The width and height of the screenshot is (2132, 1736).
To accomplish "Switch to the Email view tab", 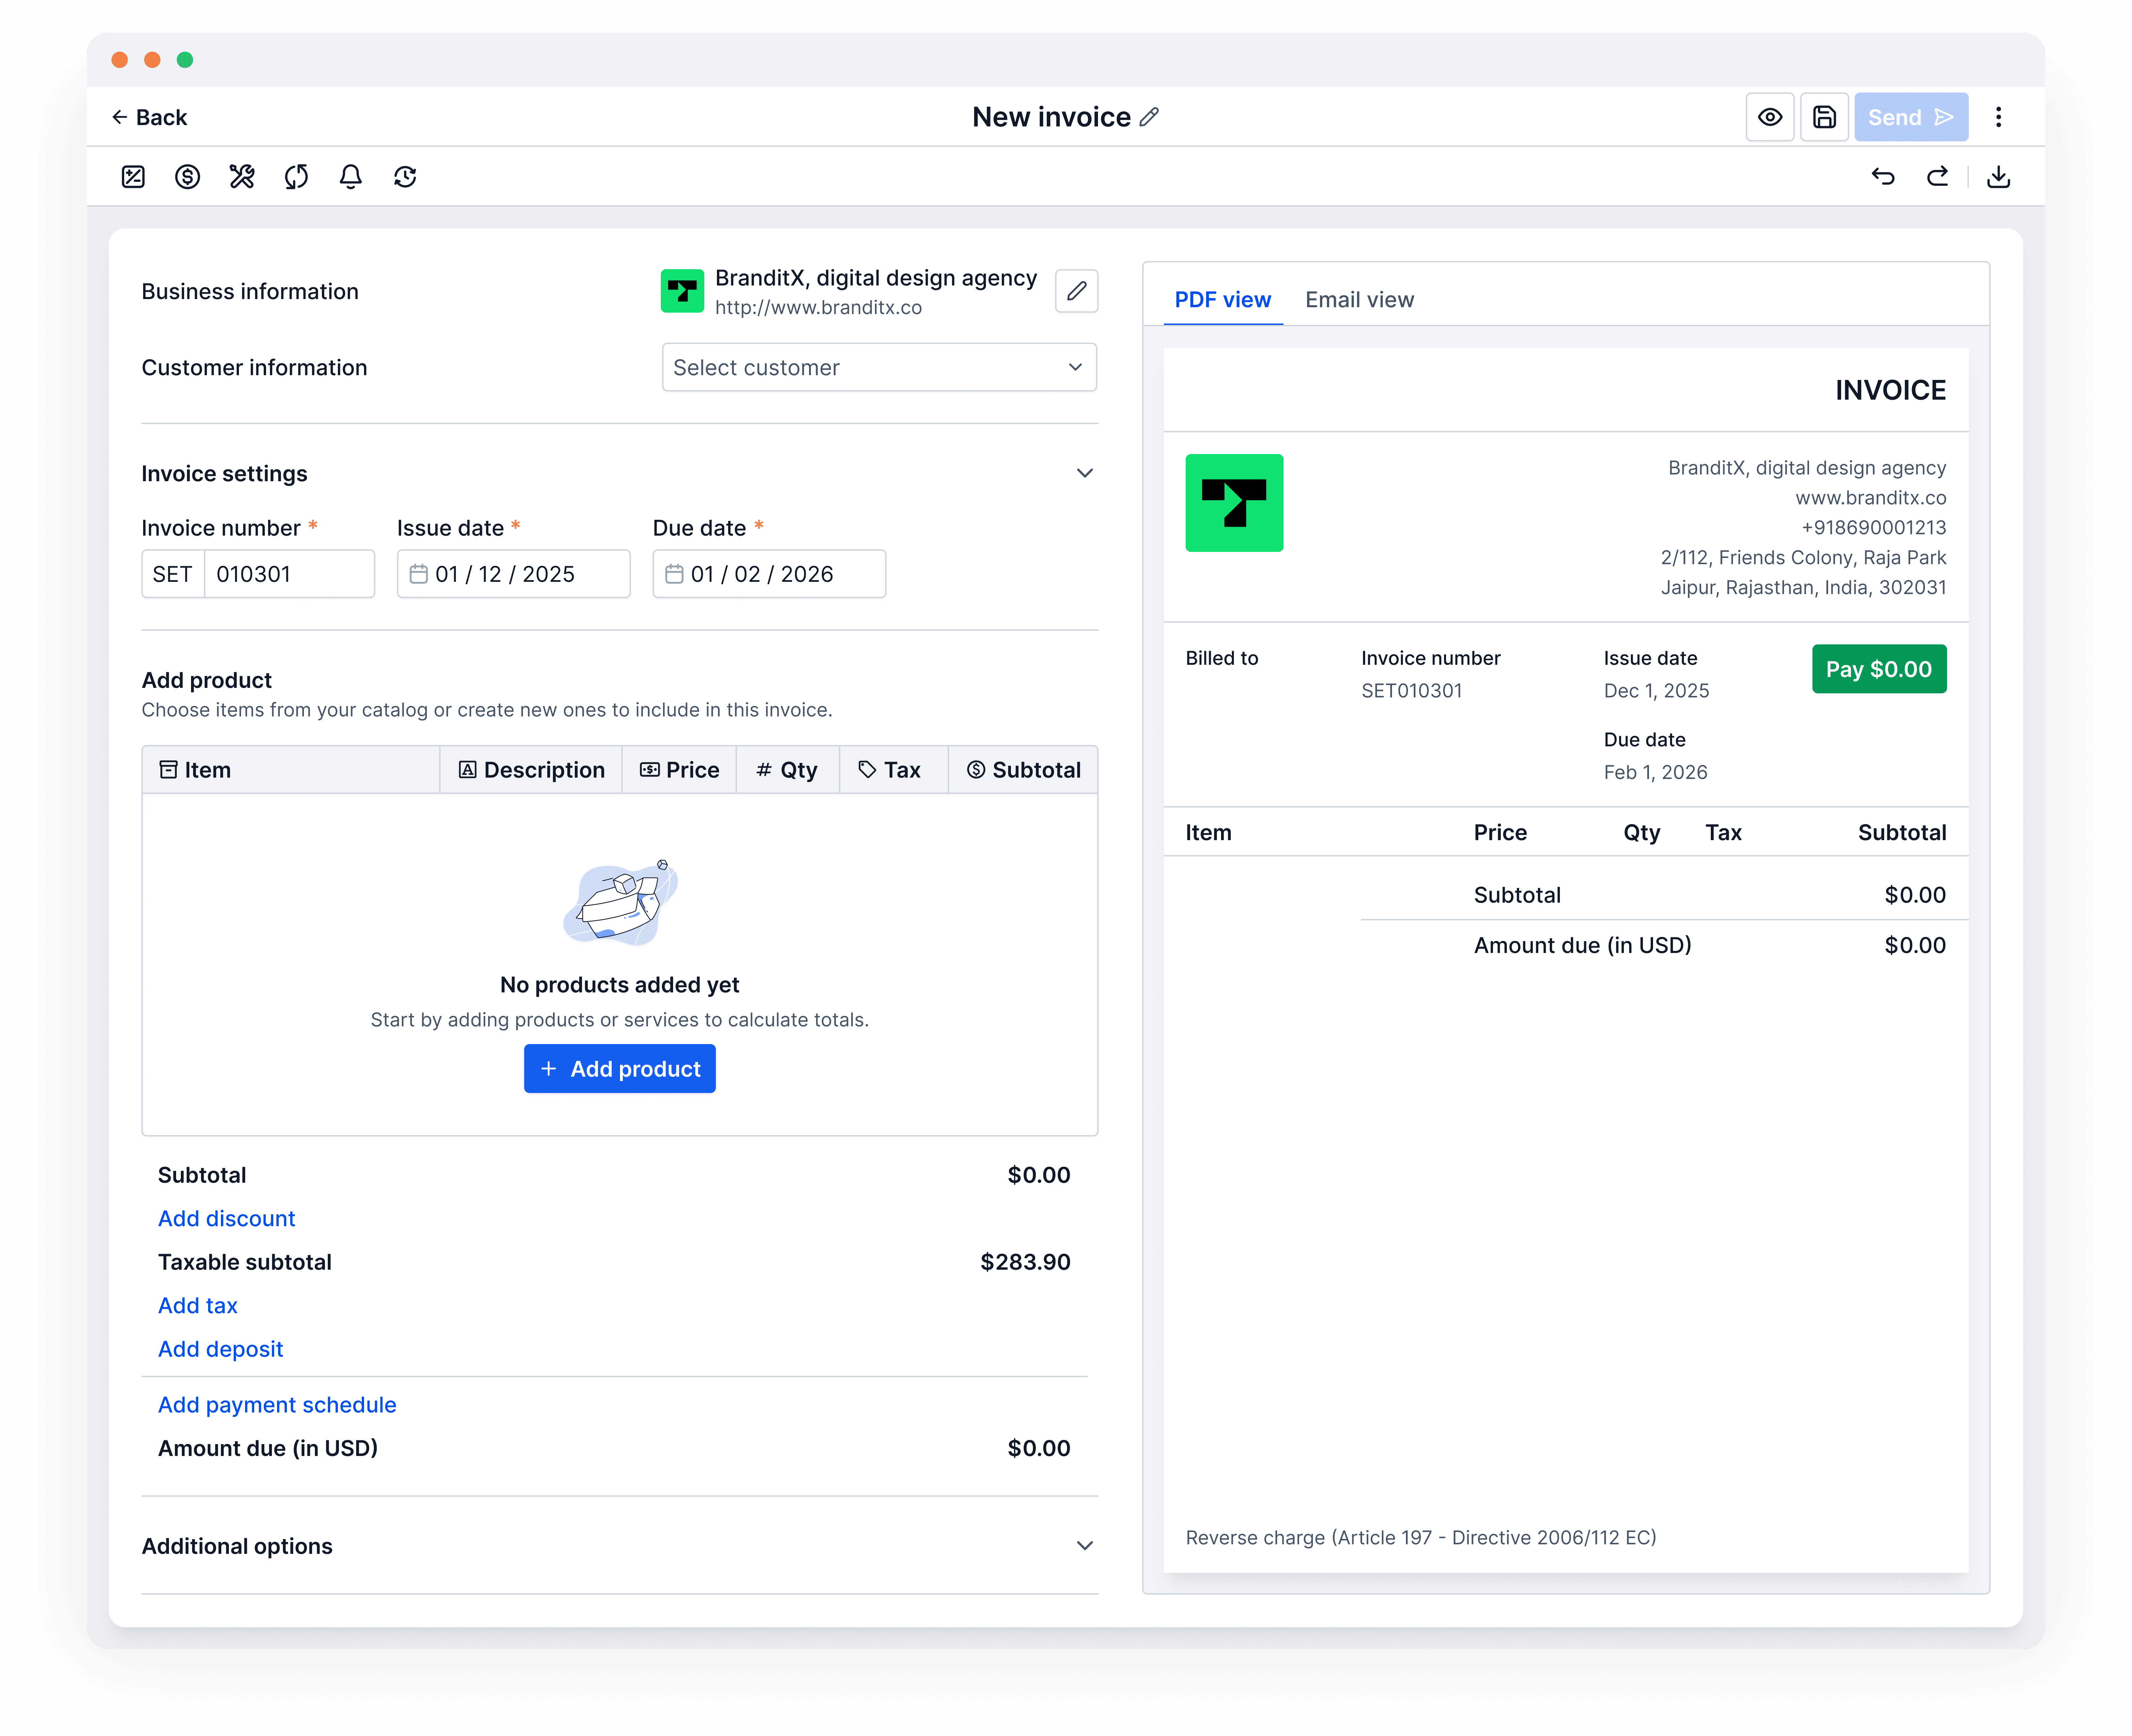I will pos(1359,300).
